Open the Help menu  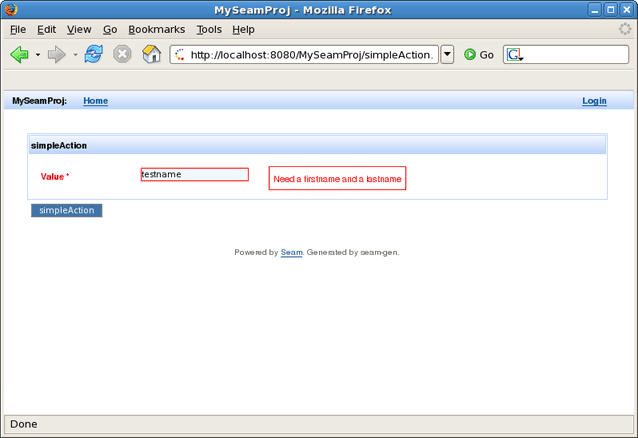point(243,30)
